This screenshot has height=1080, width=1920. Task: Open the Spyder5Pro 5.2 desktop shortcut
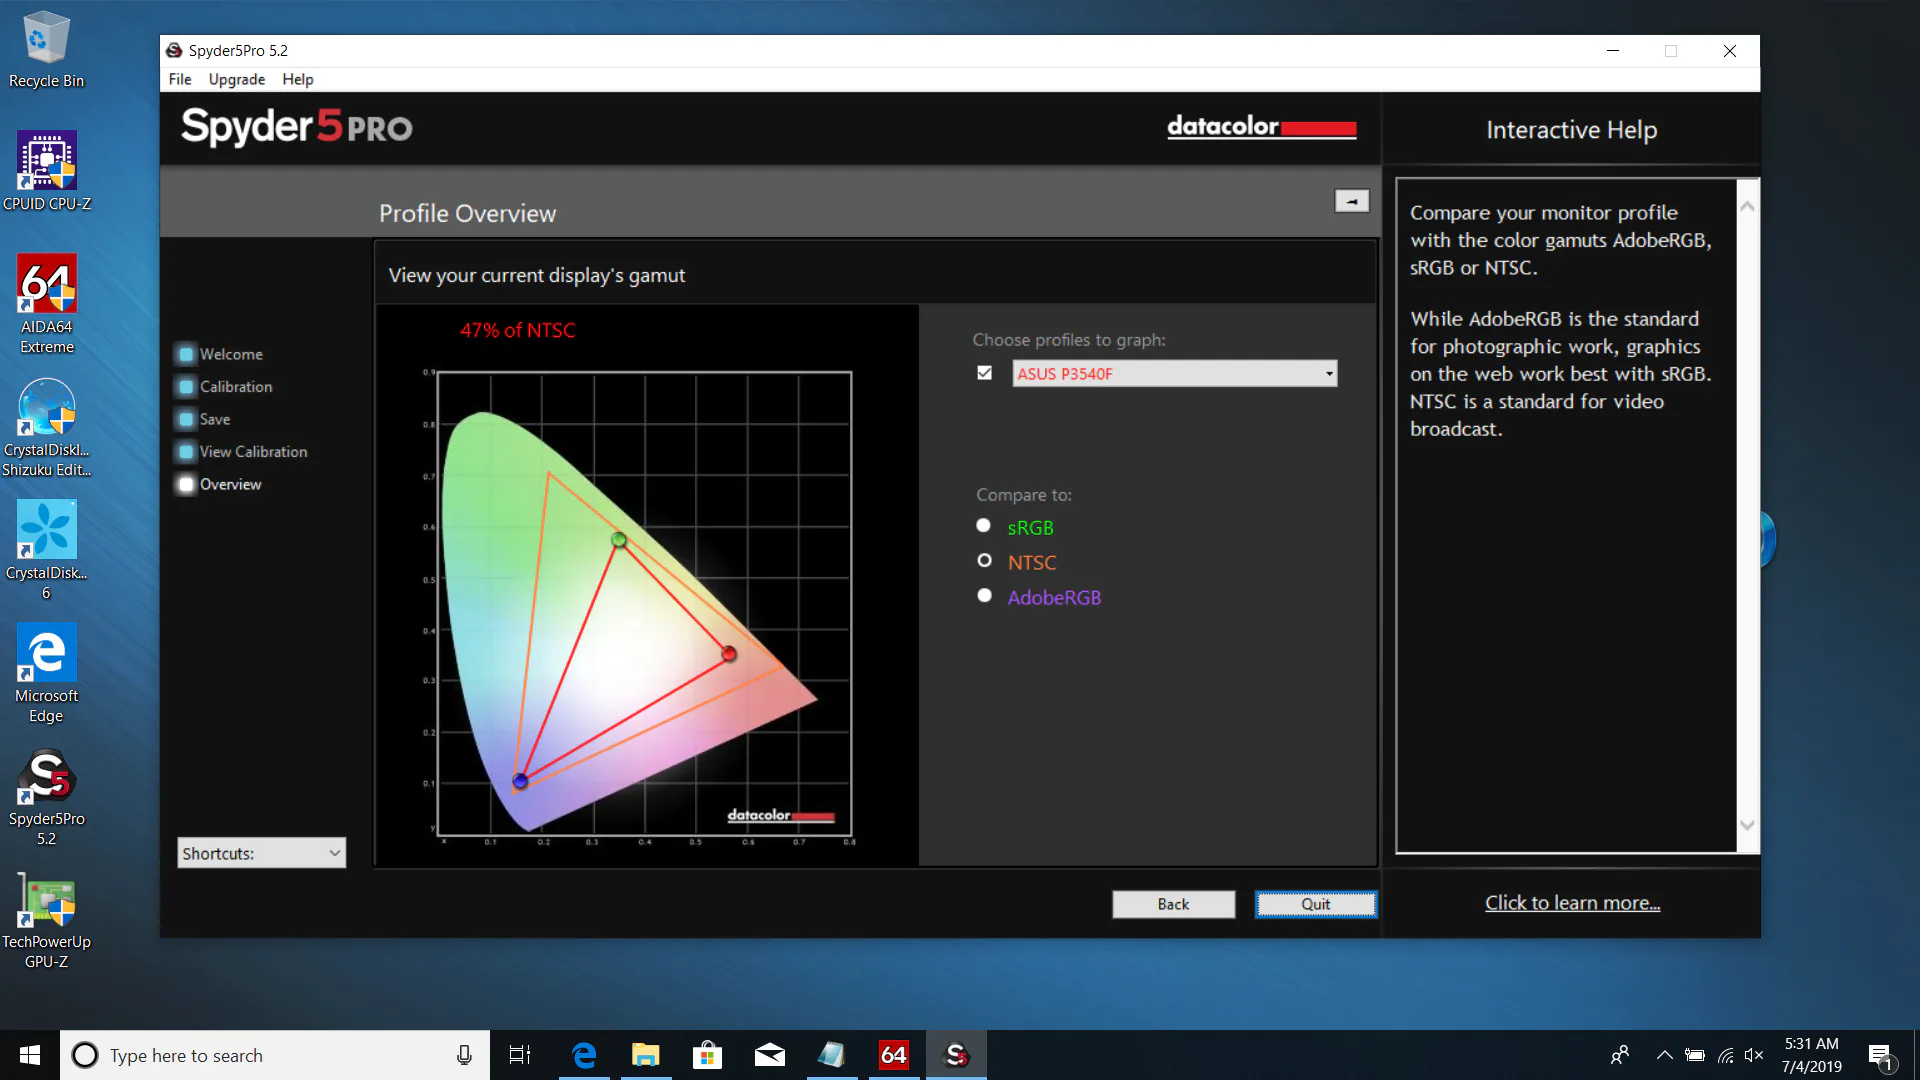[x=46, y=797]
